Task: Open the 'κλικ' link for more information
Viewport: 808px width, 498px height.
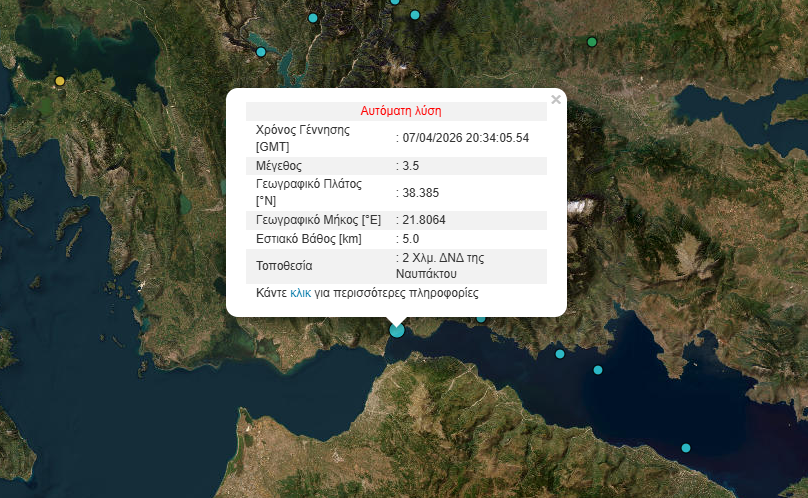Action: (x=300, y=294)
